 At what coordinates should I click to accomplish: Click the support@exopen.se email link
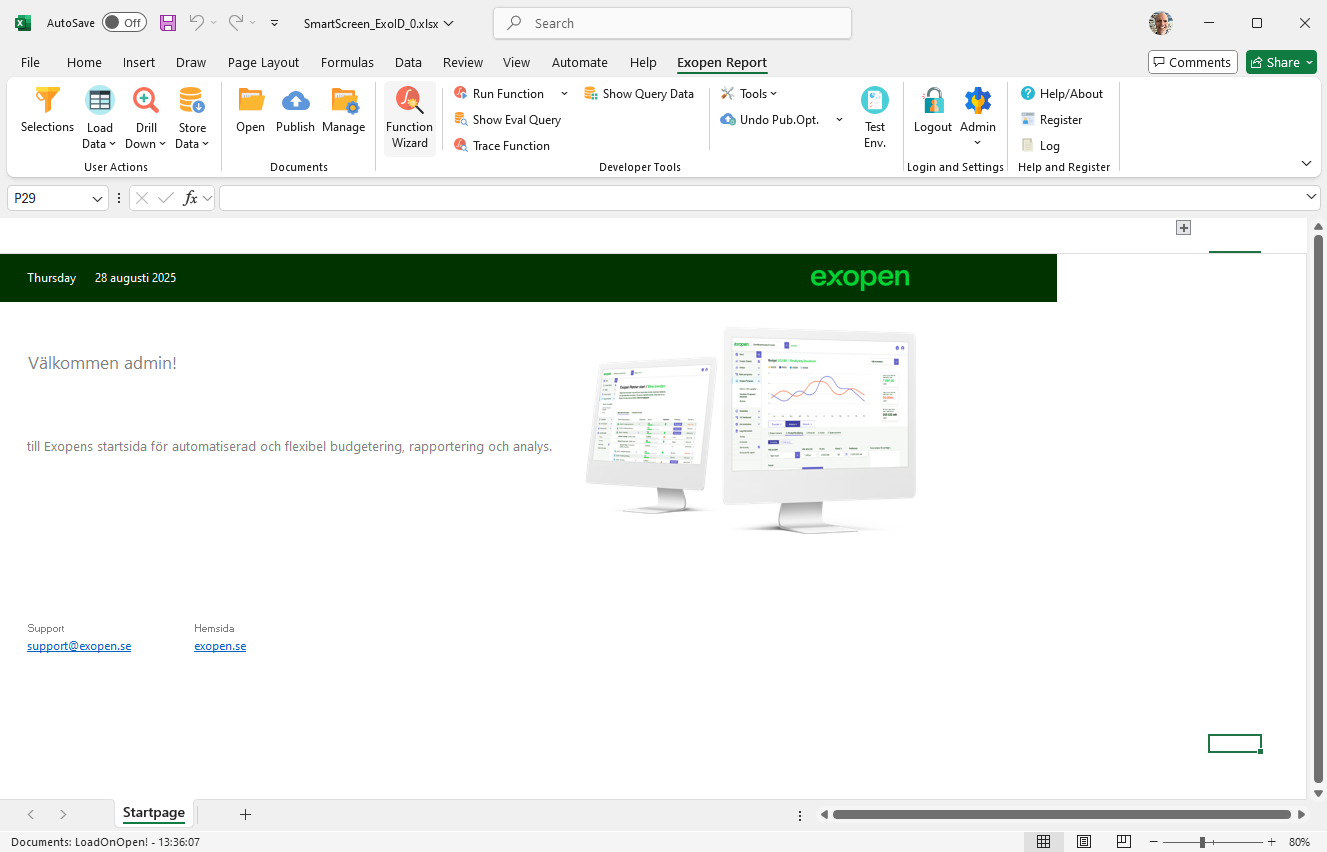pos(79,646)
